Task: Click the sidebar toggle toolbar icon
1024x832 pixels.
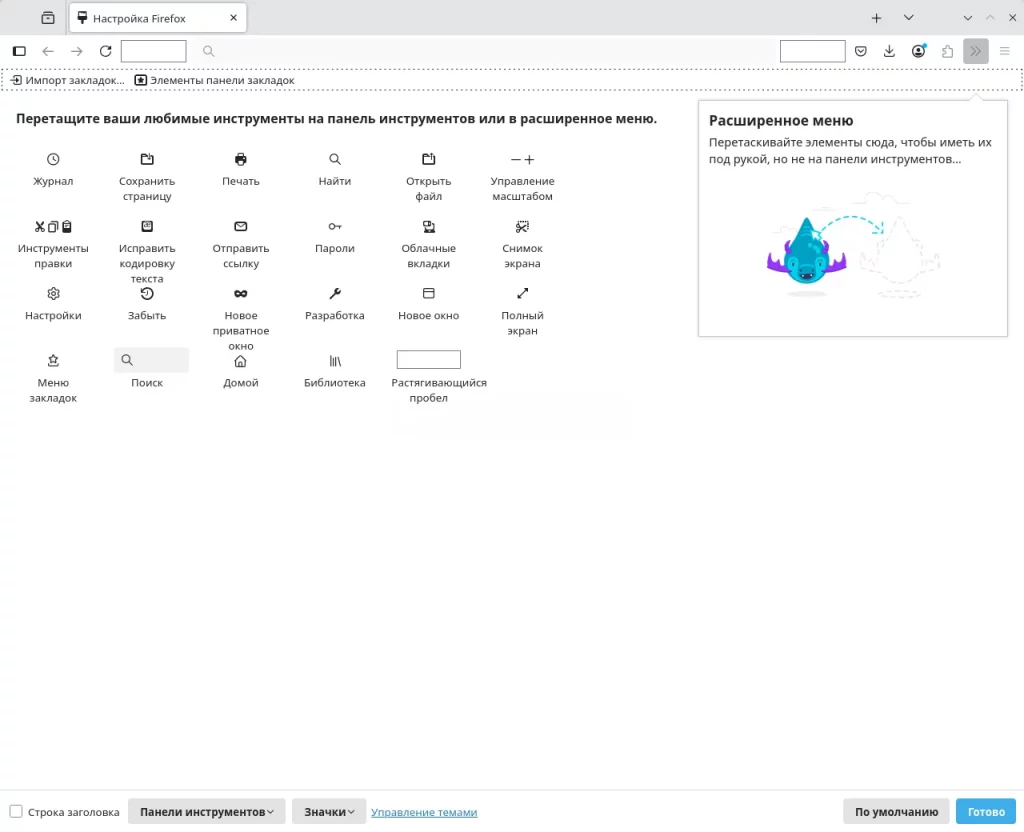Action: (19, 51)
